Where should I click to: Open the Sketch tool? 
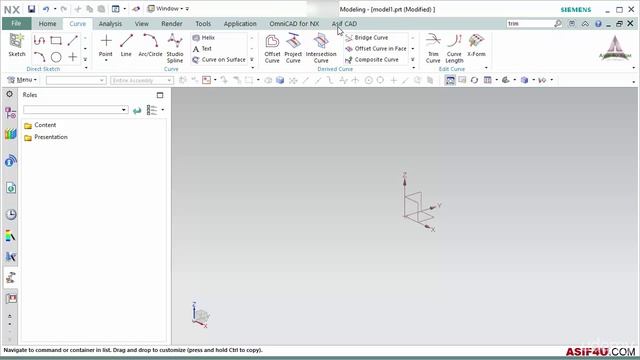[x=17, y=45]
